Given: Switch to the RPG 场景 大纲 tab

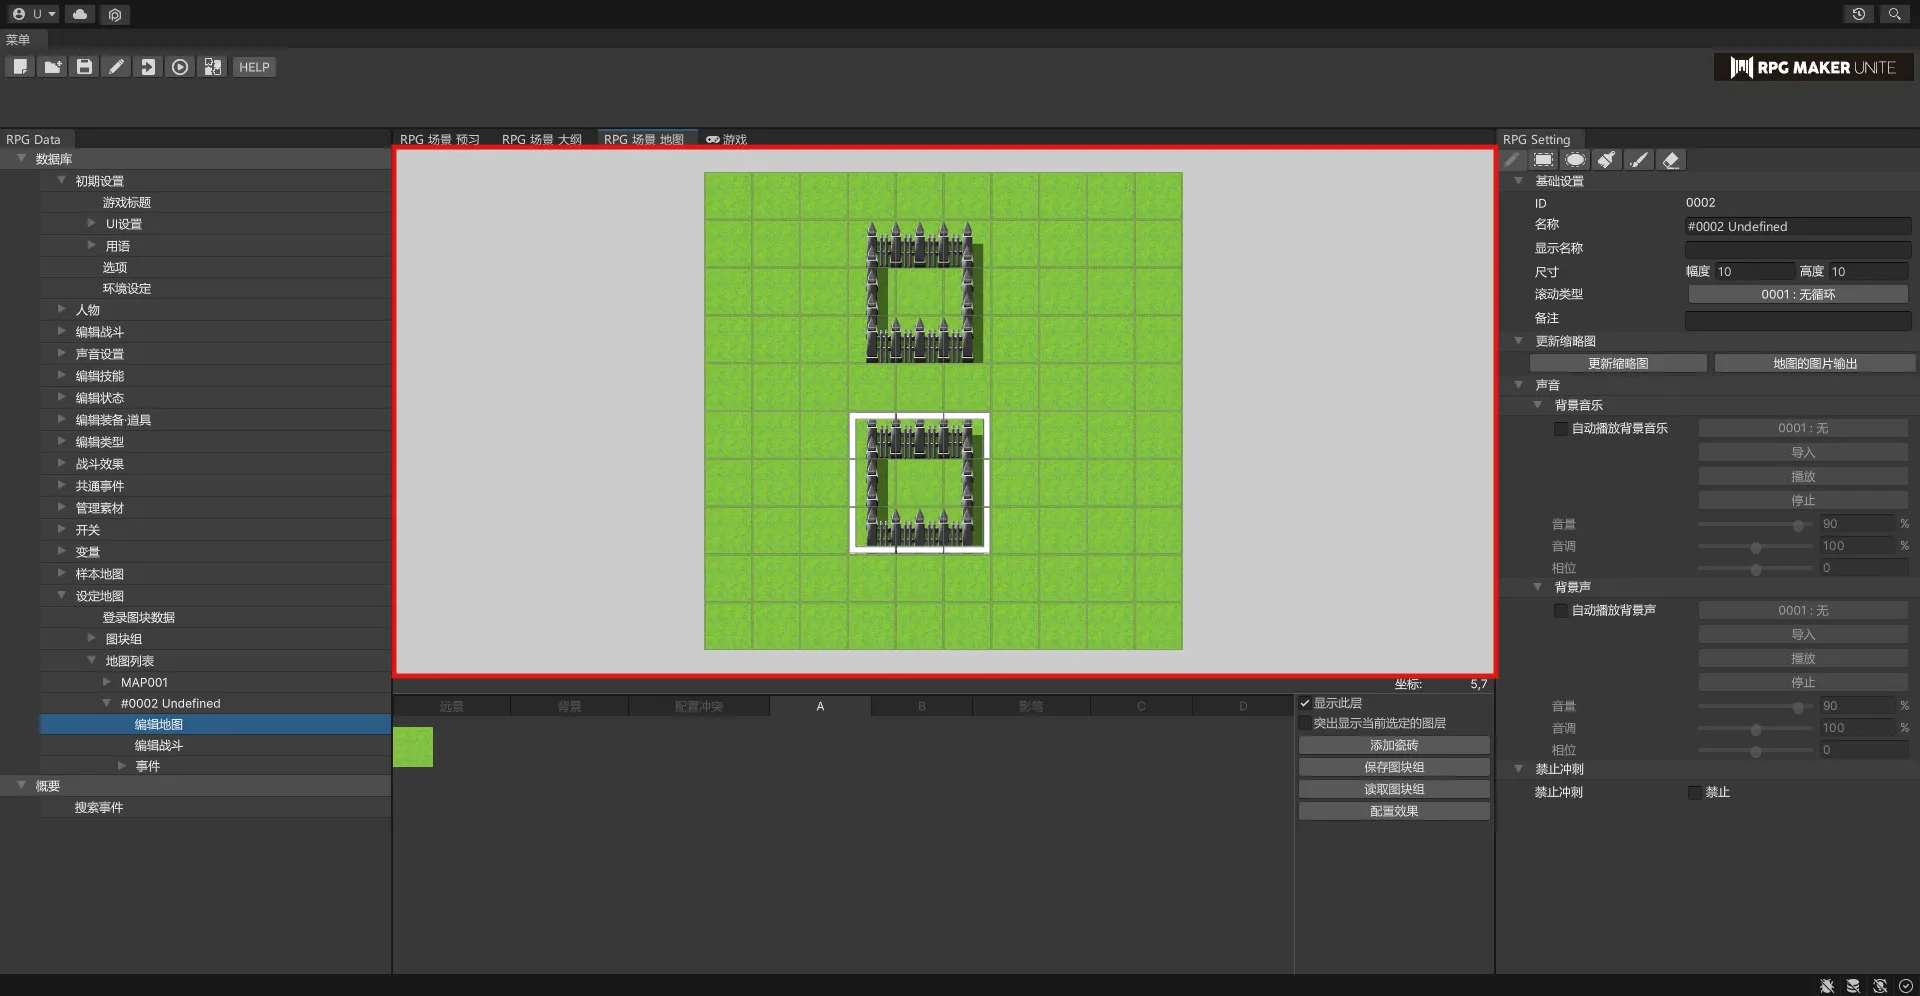Looking at the screenshot, I should click(x=541, y=139).
